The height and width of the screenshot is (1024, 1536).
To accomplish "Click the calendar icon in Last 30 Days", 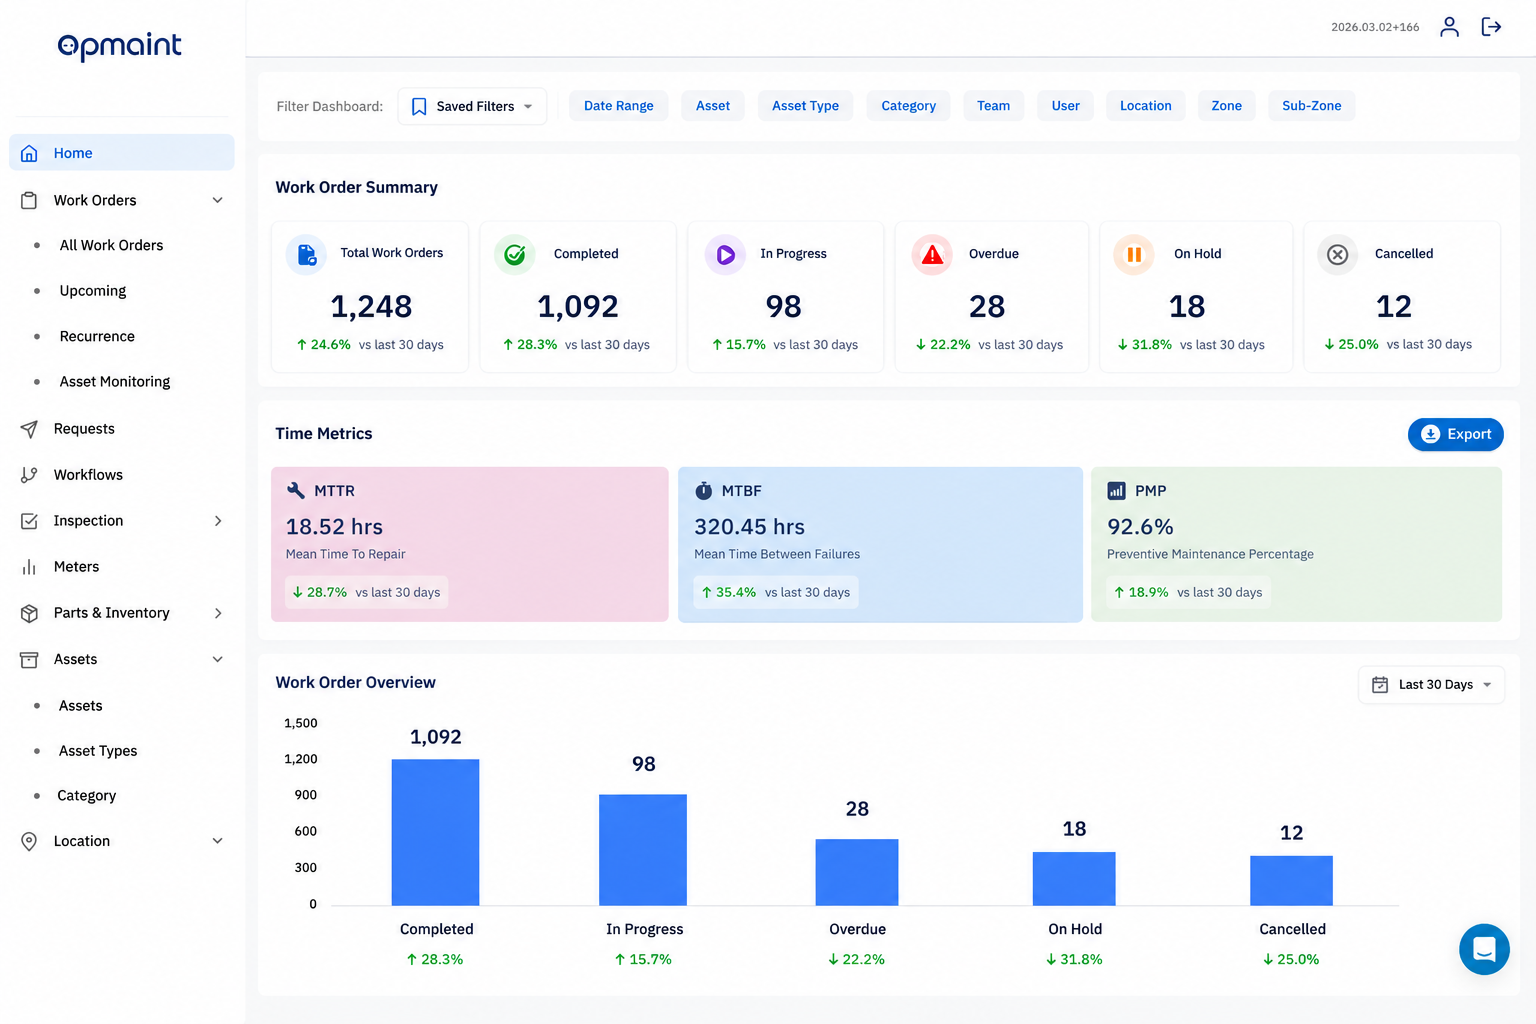I will click(x=1380, y=684).
